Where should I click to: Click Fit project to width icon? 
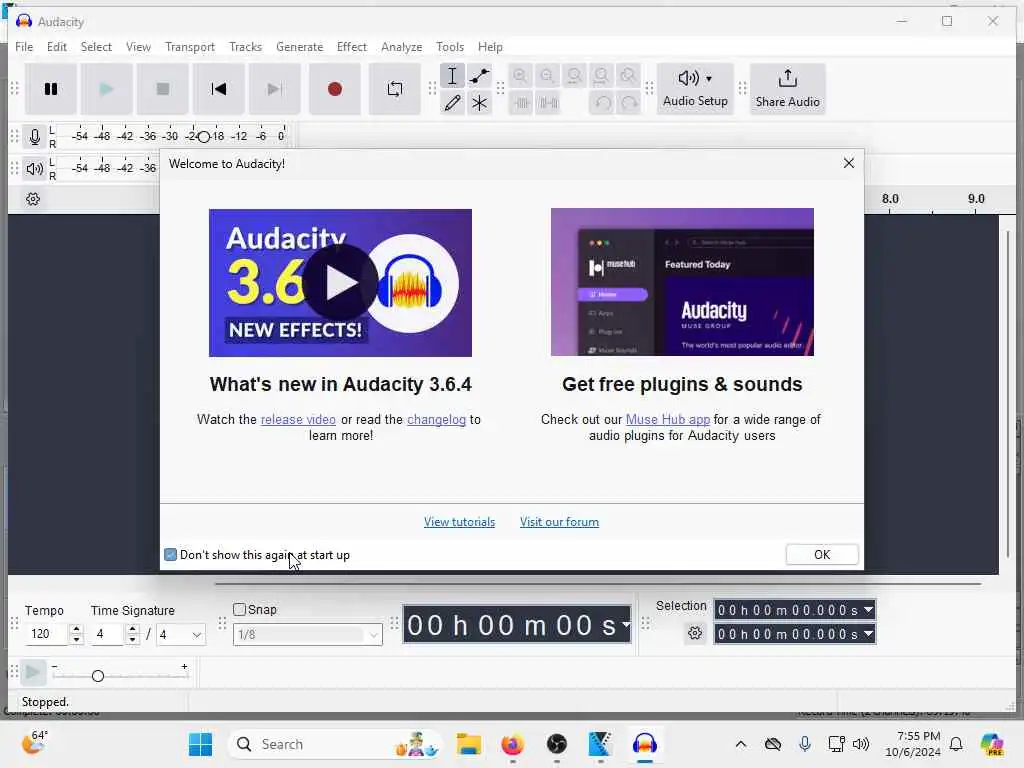click(x=601, y=76)
